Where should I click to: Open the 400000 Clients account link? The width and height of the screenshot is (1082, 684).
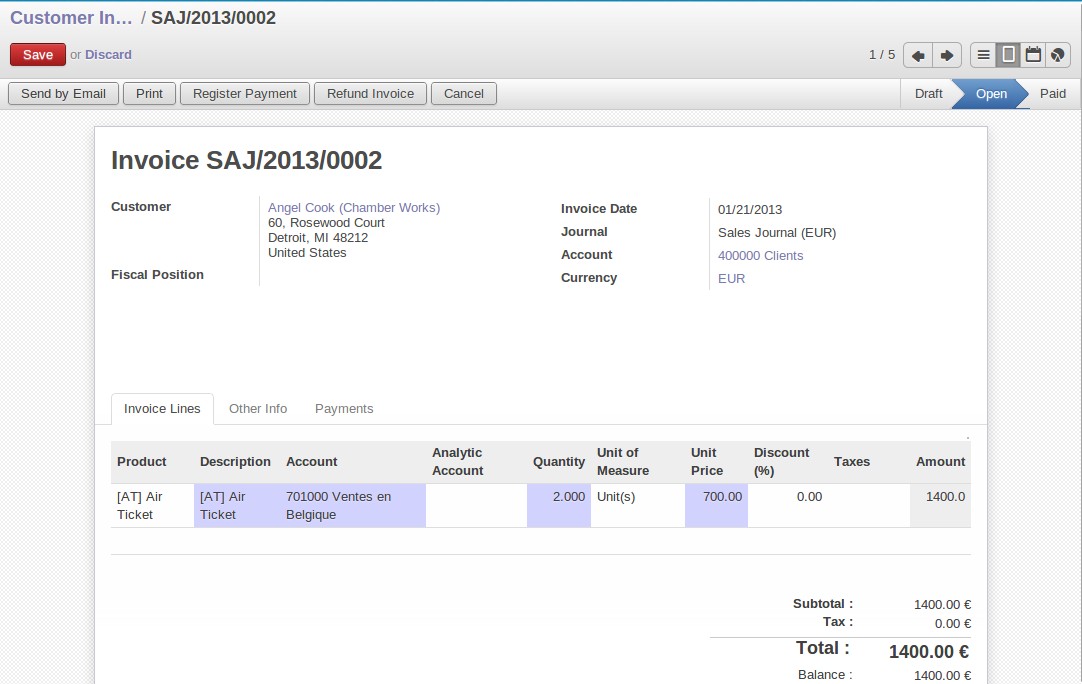coord(760,256)
